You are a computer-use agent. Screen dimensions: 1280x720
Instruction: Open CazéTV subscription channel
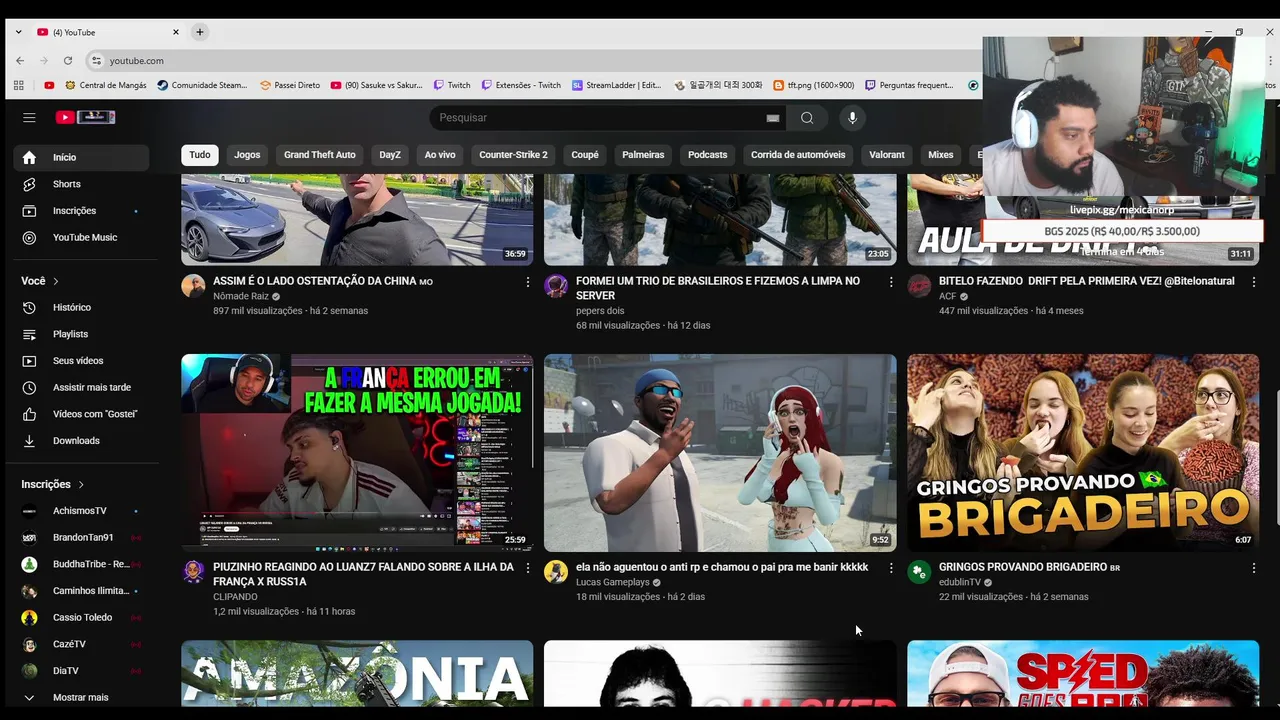pyautogui.click(x=81, y=644)
